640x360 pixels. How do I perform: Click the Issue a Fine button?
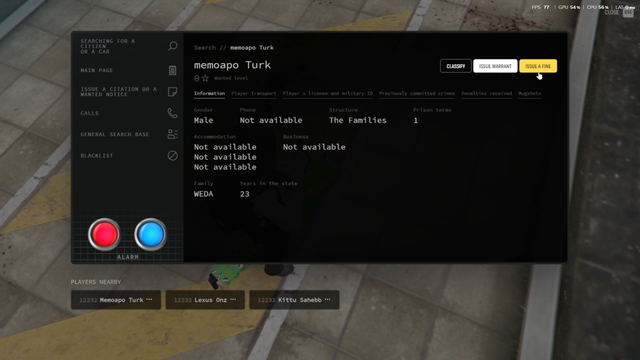(538, 66)
